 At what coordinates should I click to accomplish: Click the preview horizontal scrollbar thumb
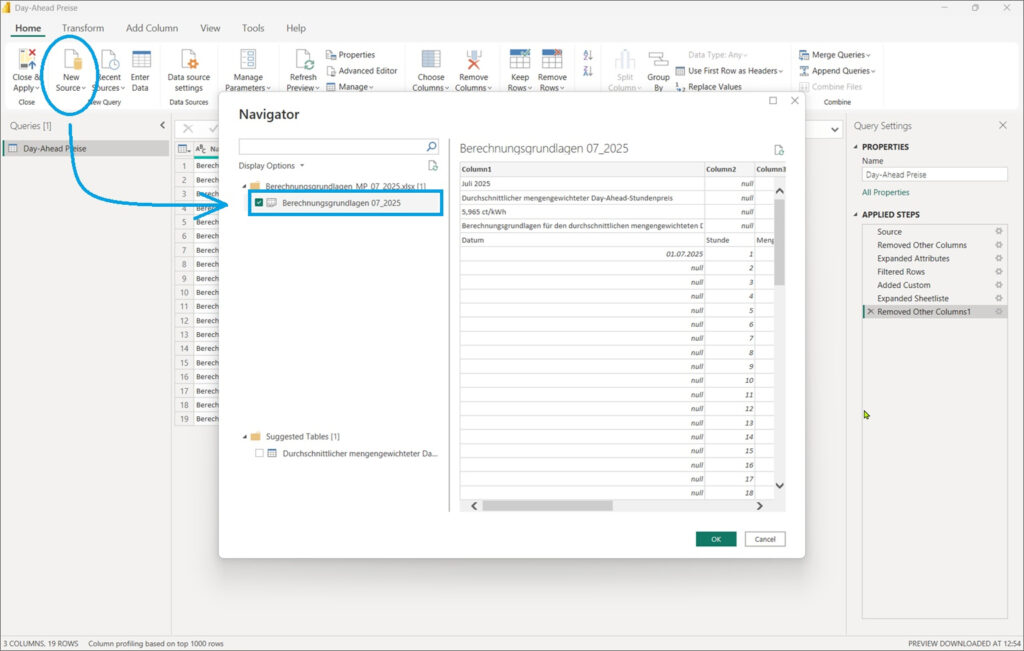pos(548,505)
